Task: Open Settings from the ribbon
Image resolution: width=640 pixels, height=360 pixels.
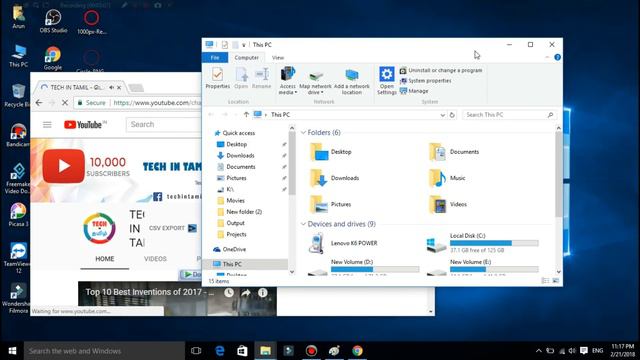Action: tap(387, 80)
